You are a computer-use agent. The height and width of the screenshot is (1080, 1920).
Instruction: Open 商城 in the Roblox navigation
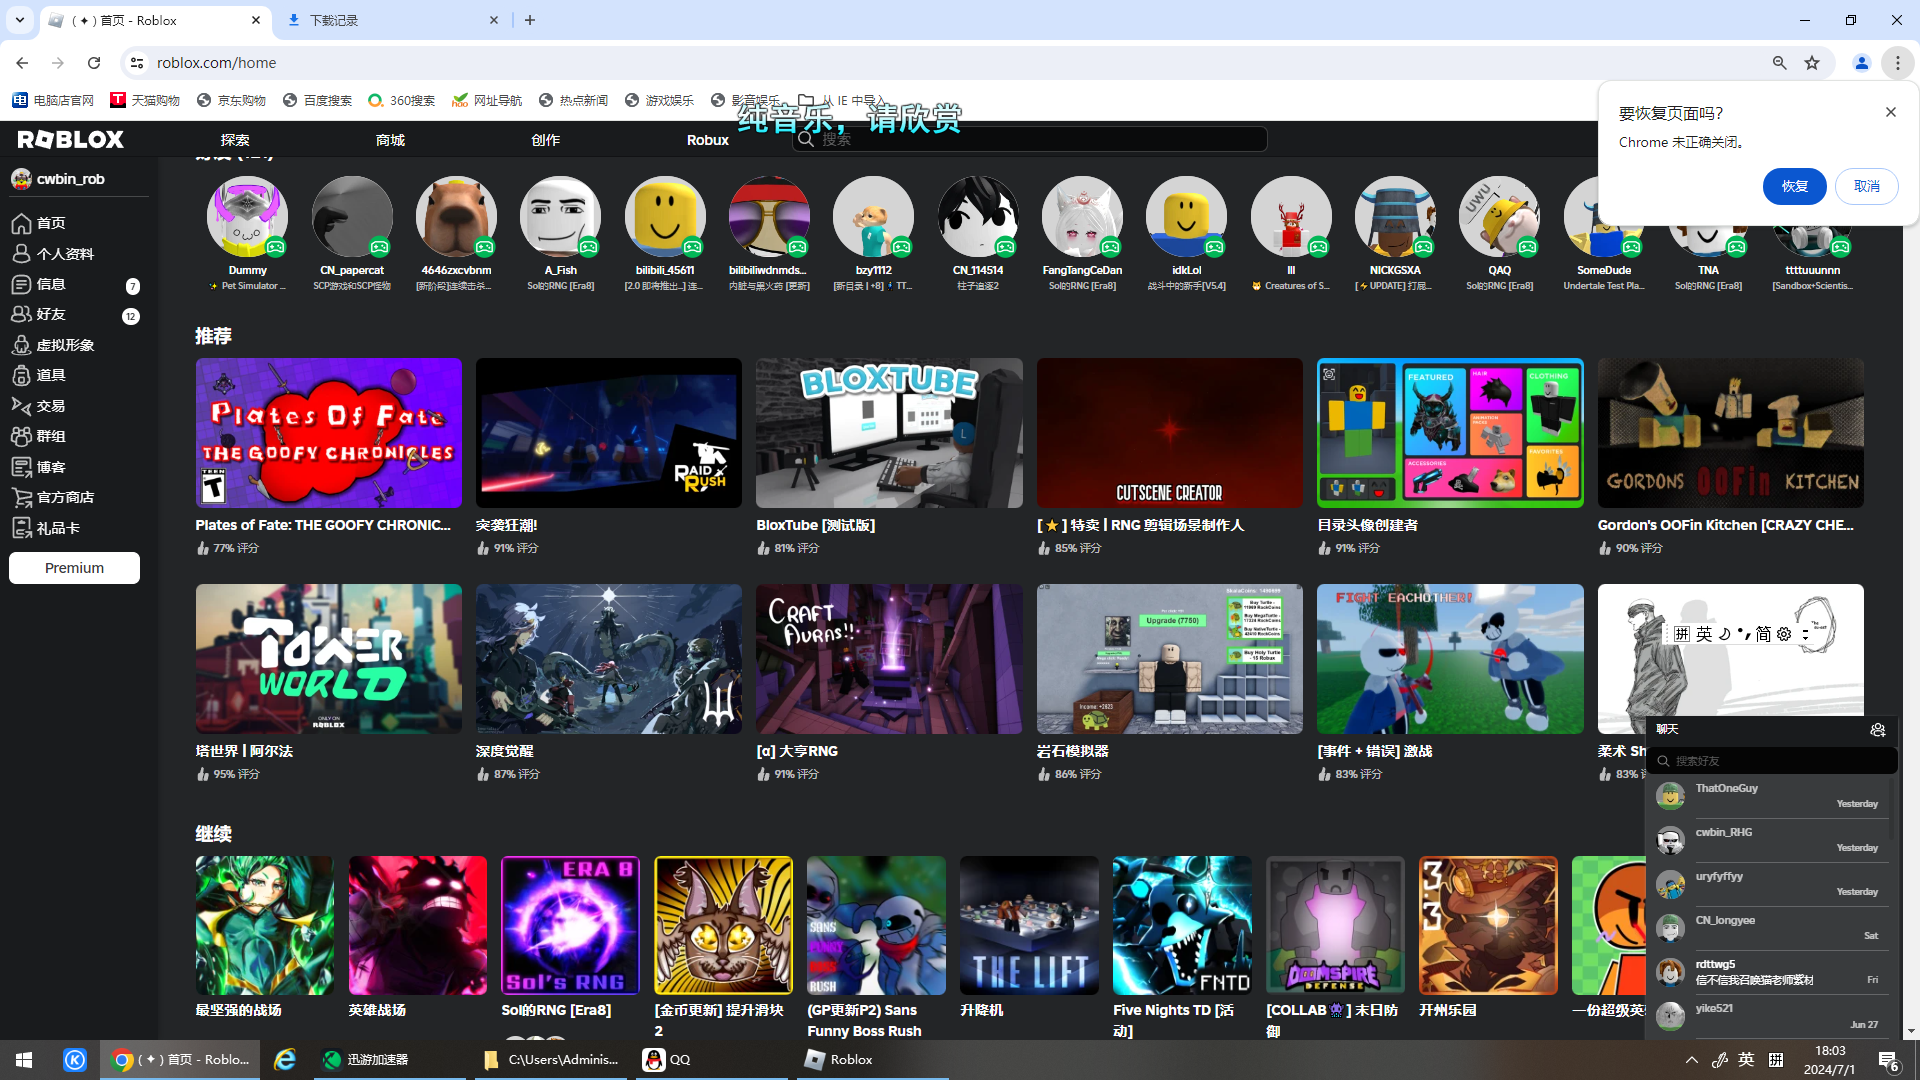pos(390,140)
